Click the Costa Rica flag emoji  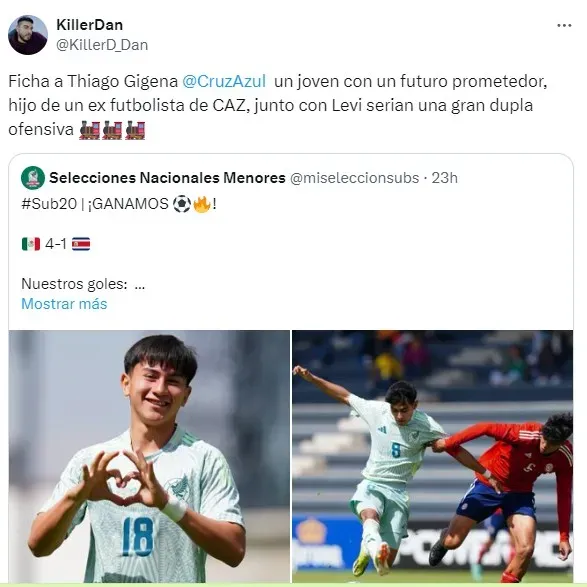pyautogui.click(x=81, y=244)
